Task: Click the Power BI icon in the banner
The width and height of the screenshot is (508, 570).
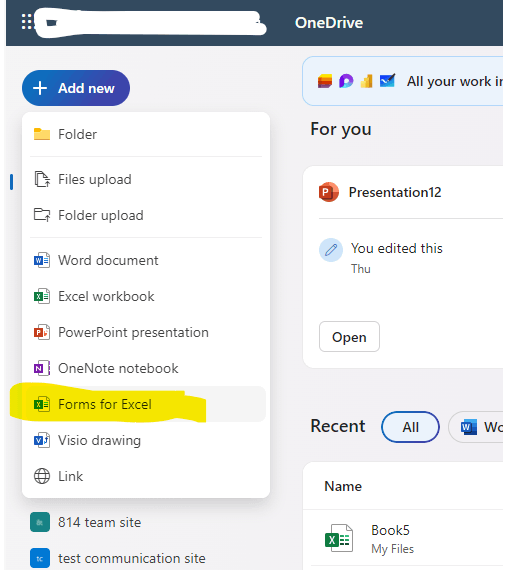Action: point(367,81)
